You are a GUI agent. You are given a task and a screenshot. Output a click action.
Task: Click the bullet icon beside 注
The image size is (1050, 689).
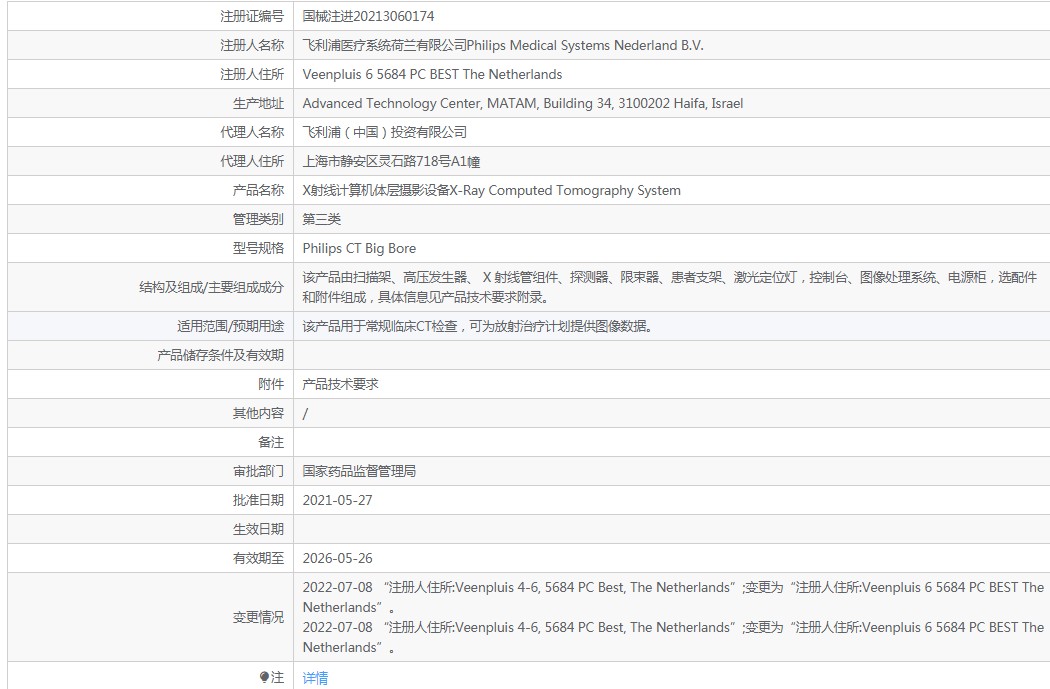click(x=264, y=678)
